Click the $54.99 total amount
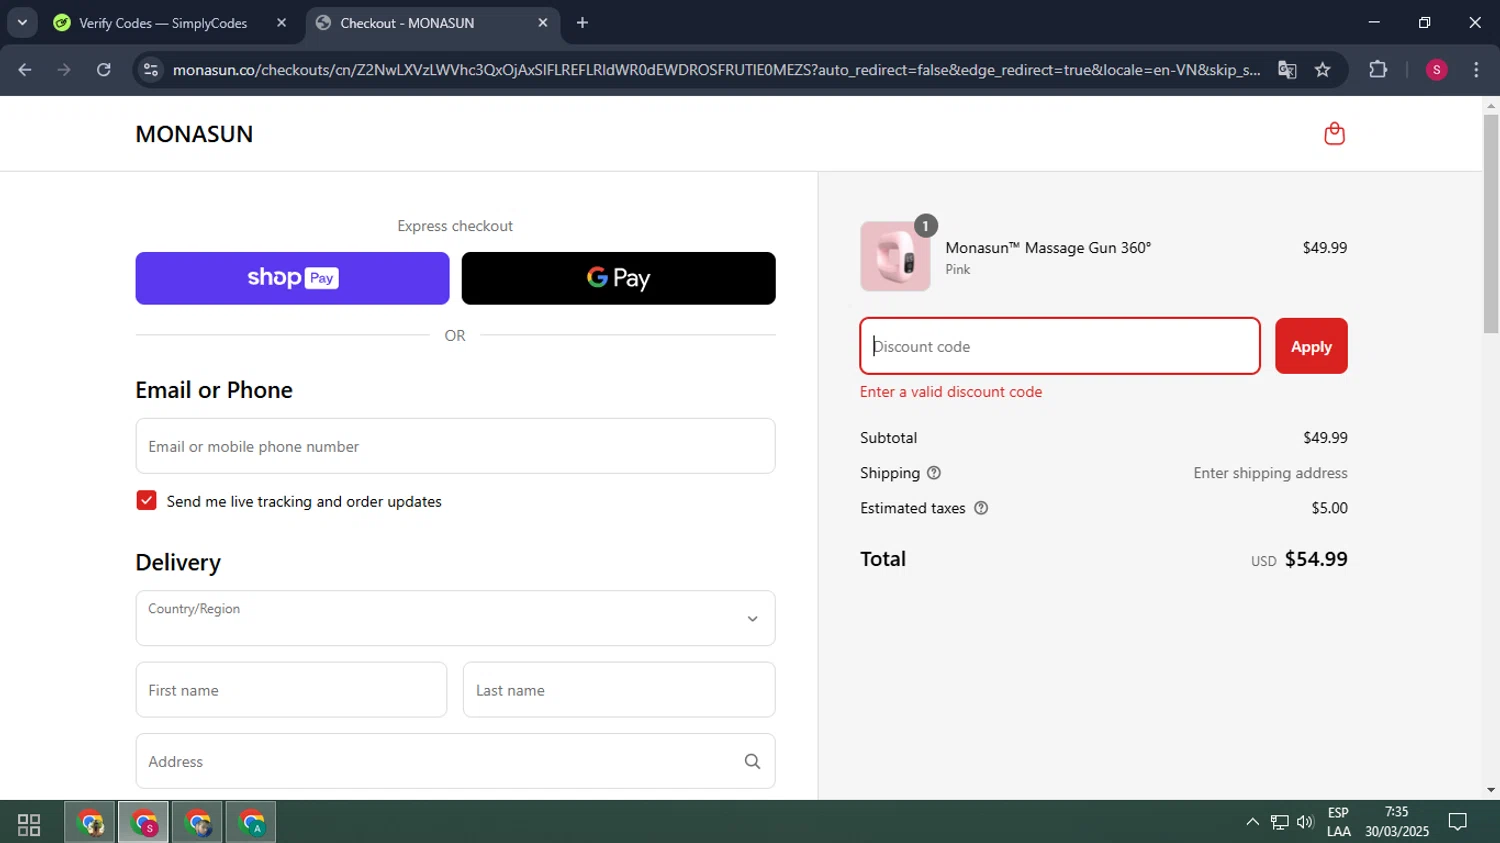1500x843 pixels. [x=1316, y=559]
